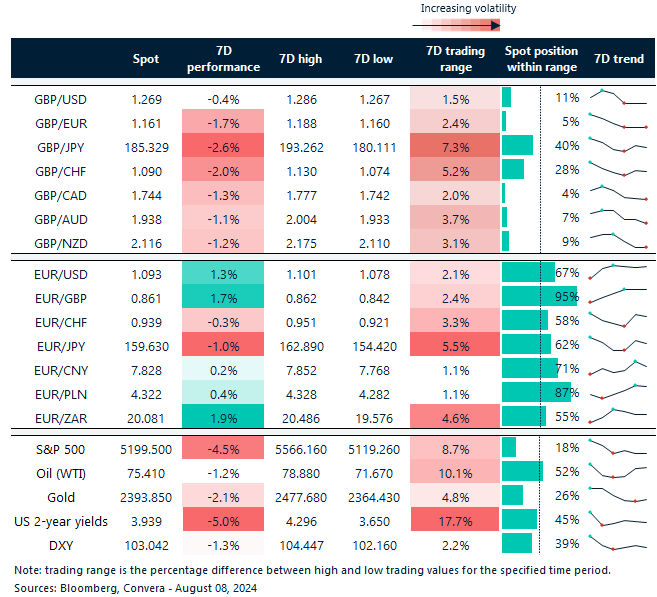Select the EUR/USD row label
Viewport: 657px width, 597px height.
tap(61, 275)
